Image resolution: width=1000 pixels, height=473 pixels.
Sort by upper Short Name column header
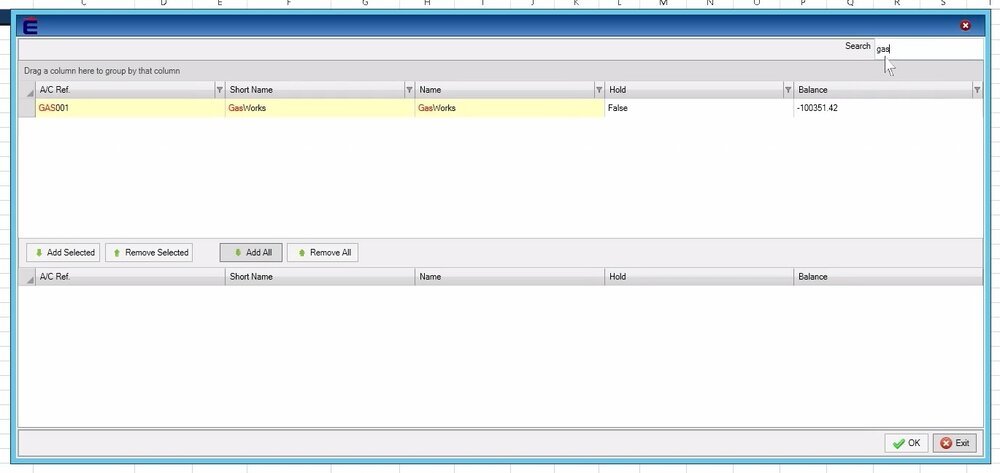click(x=315, y=90)
